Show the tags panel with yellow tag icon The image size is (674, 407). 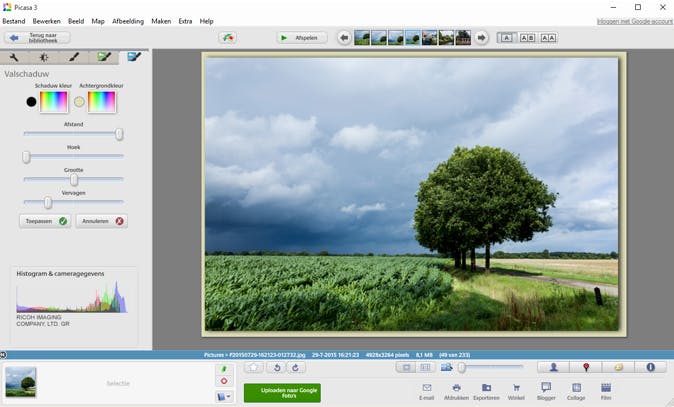click(618, 367)
